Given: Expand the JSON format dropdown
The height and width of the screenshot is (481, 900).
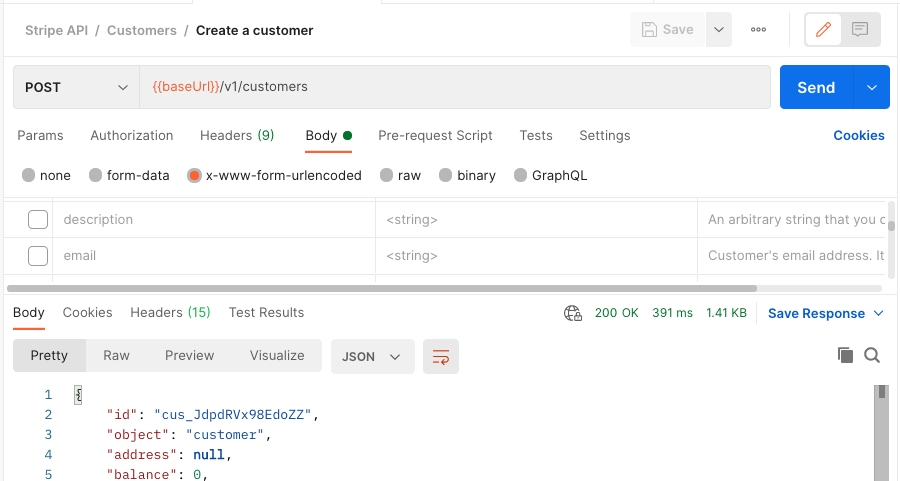Looking at the screenshot, I should point(372,356).
